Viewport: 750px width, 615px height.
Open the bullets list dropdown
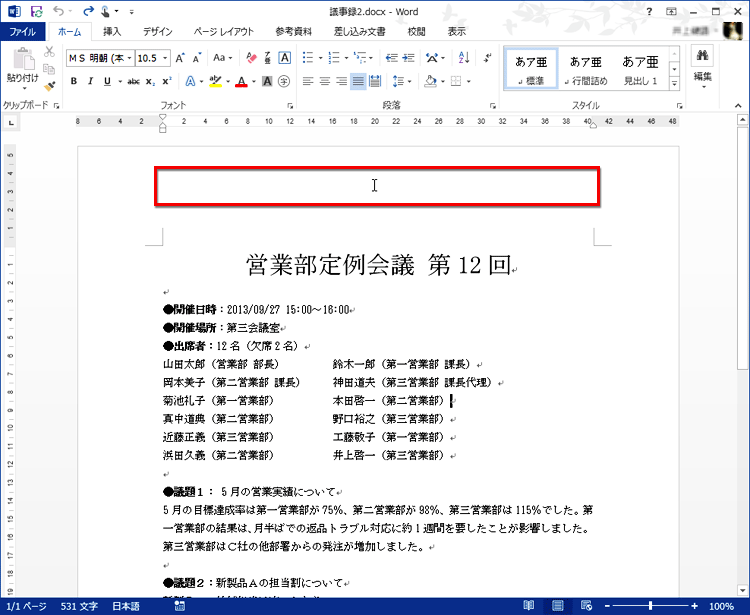pyautogui.click(x=320, y=58)
